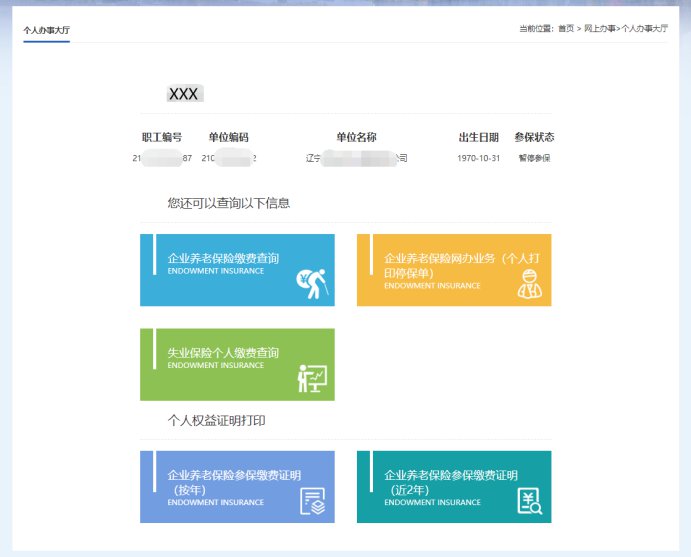The width and height of the screenshot is (691, 557).
Task: Click the 暂停参保 status value
Action: 534,158
